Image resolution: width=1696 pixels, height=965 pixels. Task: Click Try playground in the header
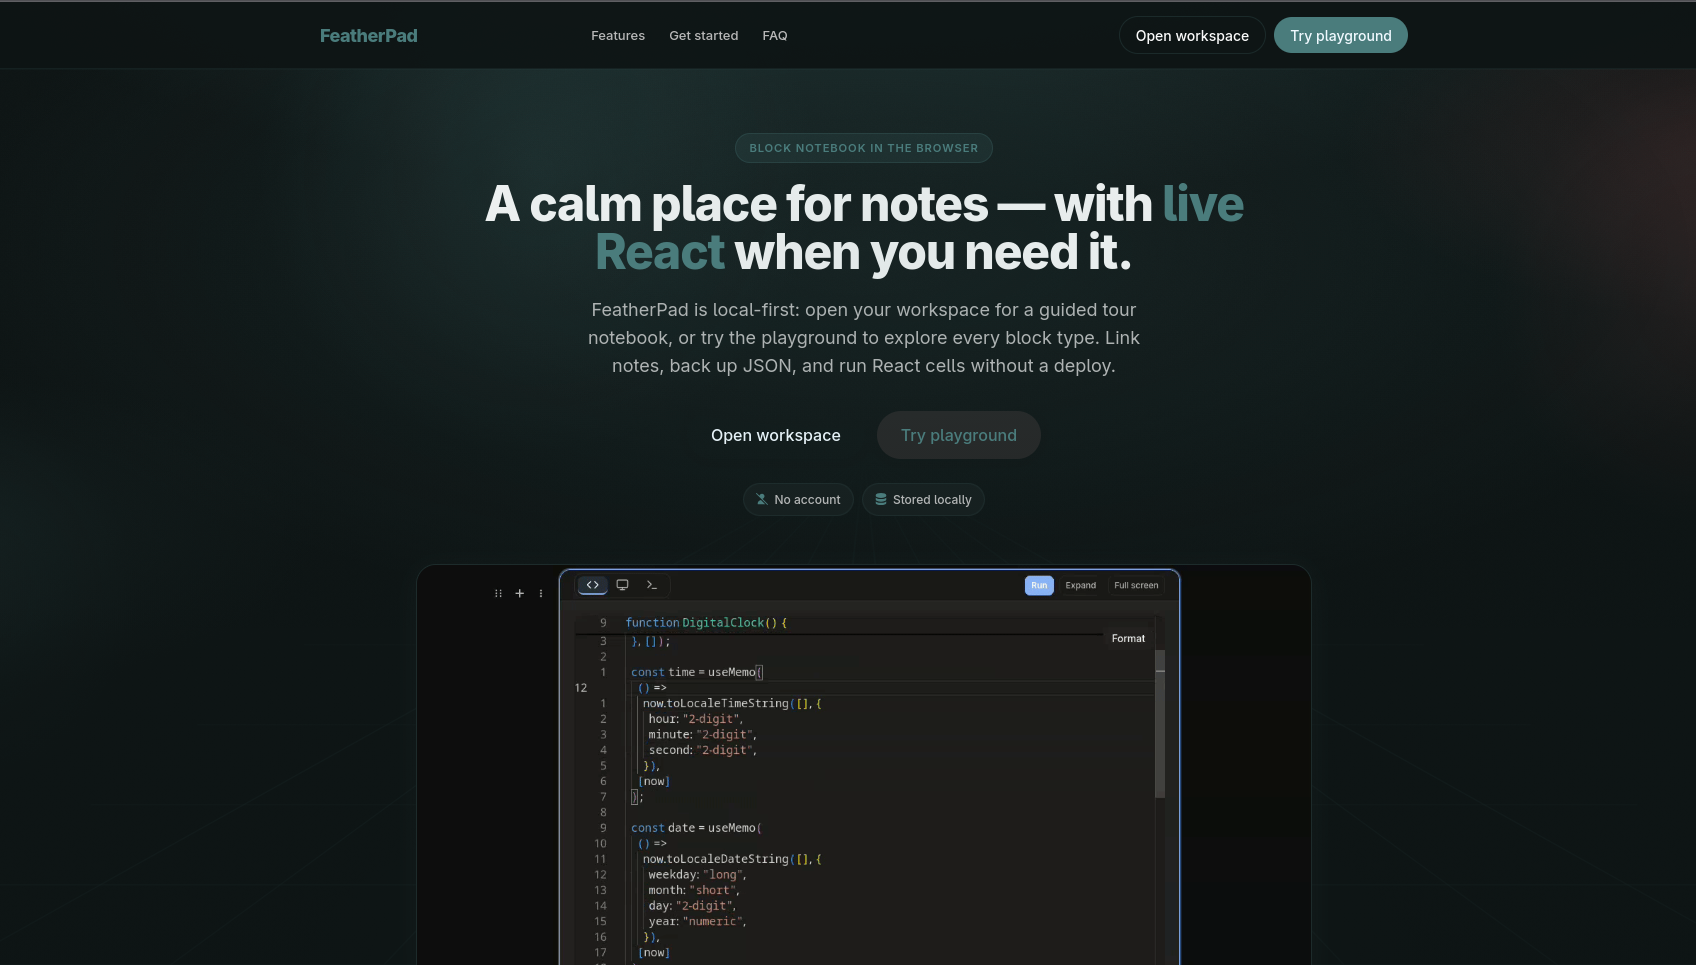click(x=1341, y=36)
